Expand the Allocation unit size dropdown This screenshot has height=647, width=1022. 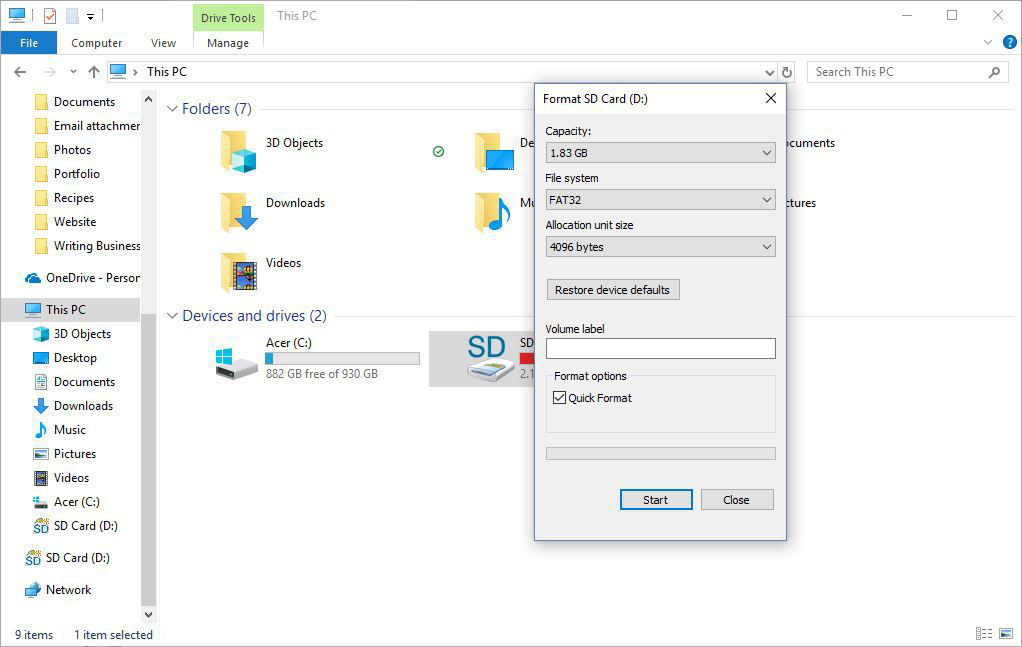pyautogui.click(x=660, y=247)
